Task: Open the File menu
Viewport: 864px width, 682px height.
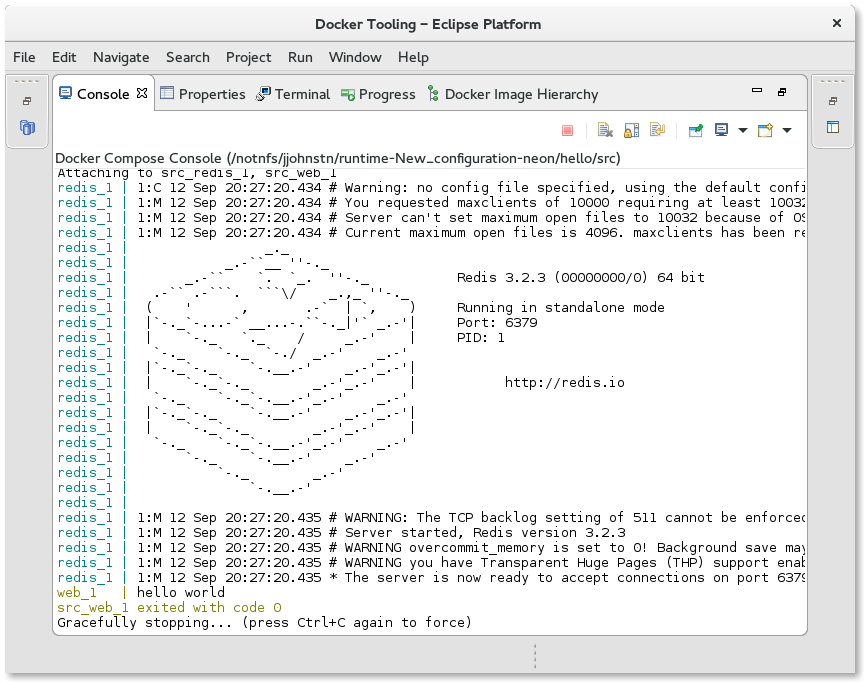Action: [x=24, y=57]
